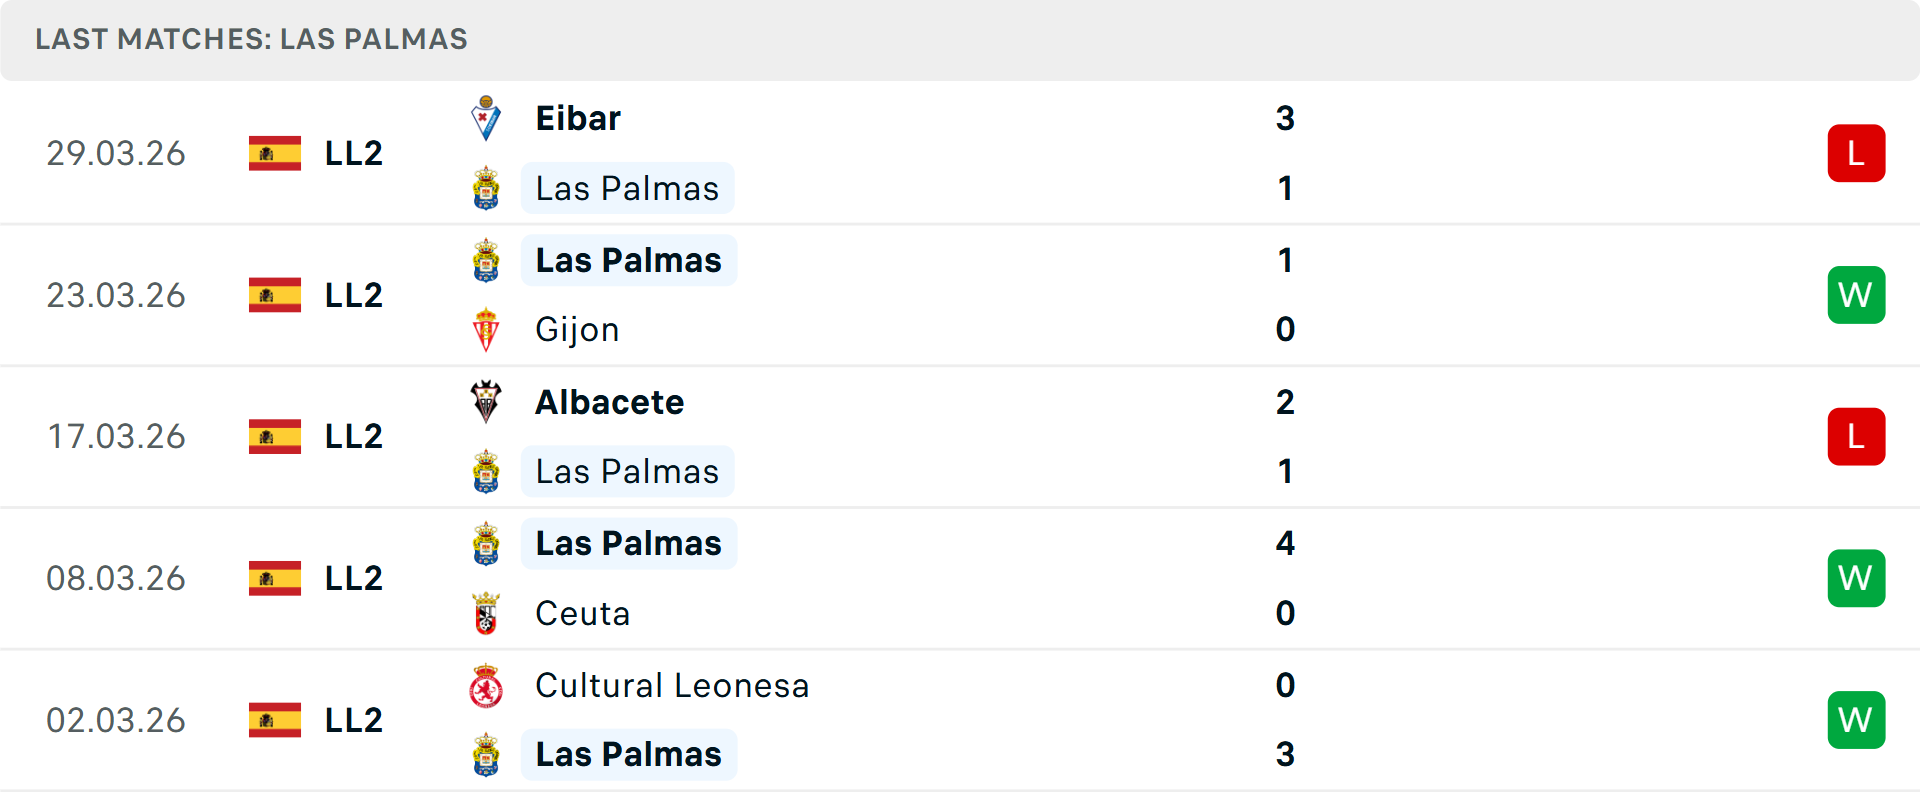Screen dimensions: 1920x792
Task: Click the Spain flag next to 29.03.26
Action: (x=274, y=153)
